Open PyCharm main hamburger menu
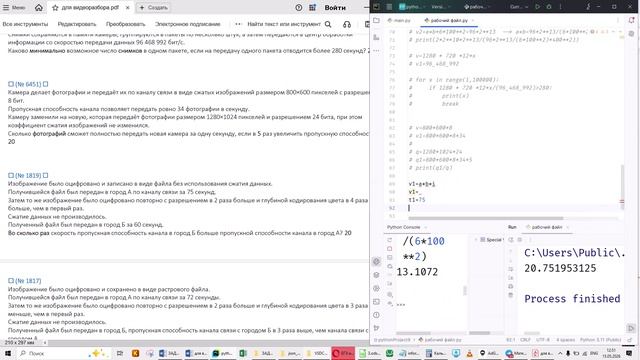The height and width of the screenshot is (360, 640). pyautogui.click(x=389, y=7)
